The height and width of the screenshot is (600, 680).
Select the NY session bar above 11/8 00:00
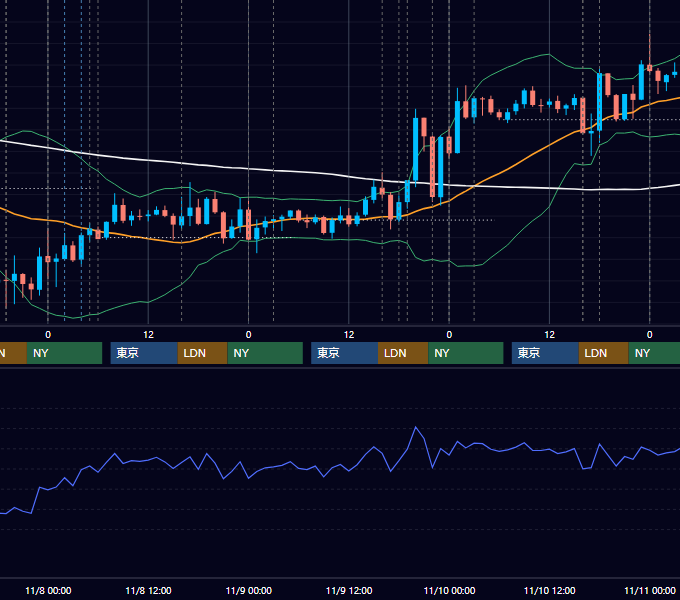(x=64, y=353)
